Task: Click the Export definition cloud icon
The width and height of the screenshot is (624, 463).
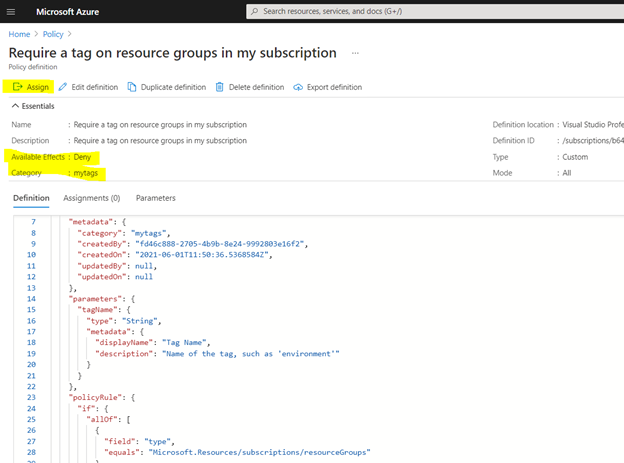Action: pos(298,87)
